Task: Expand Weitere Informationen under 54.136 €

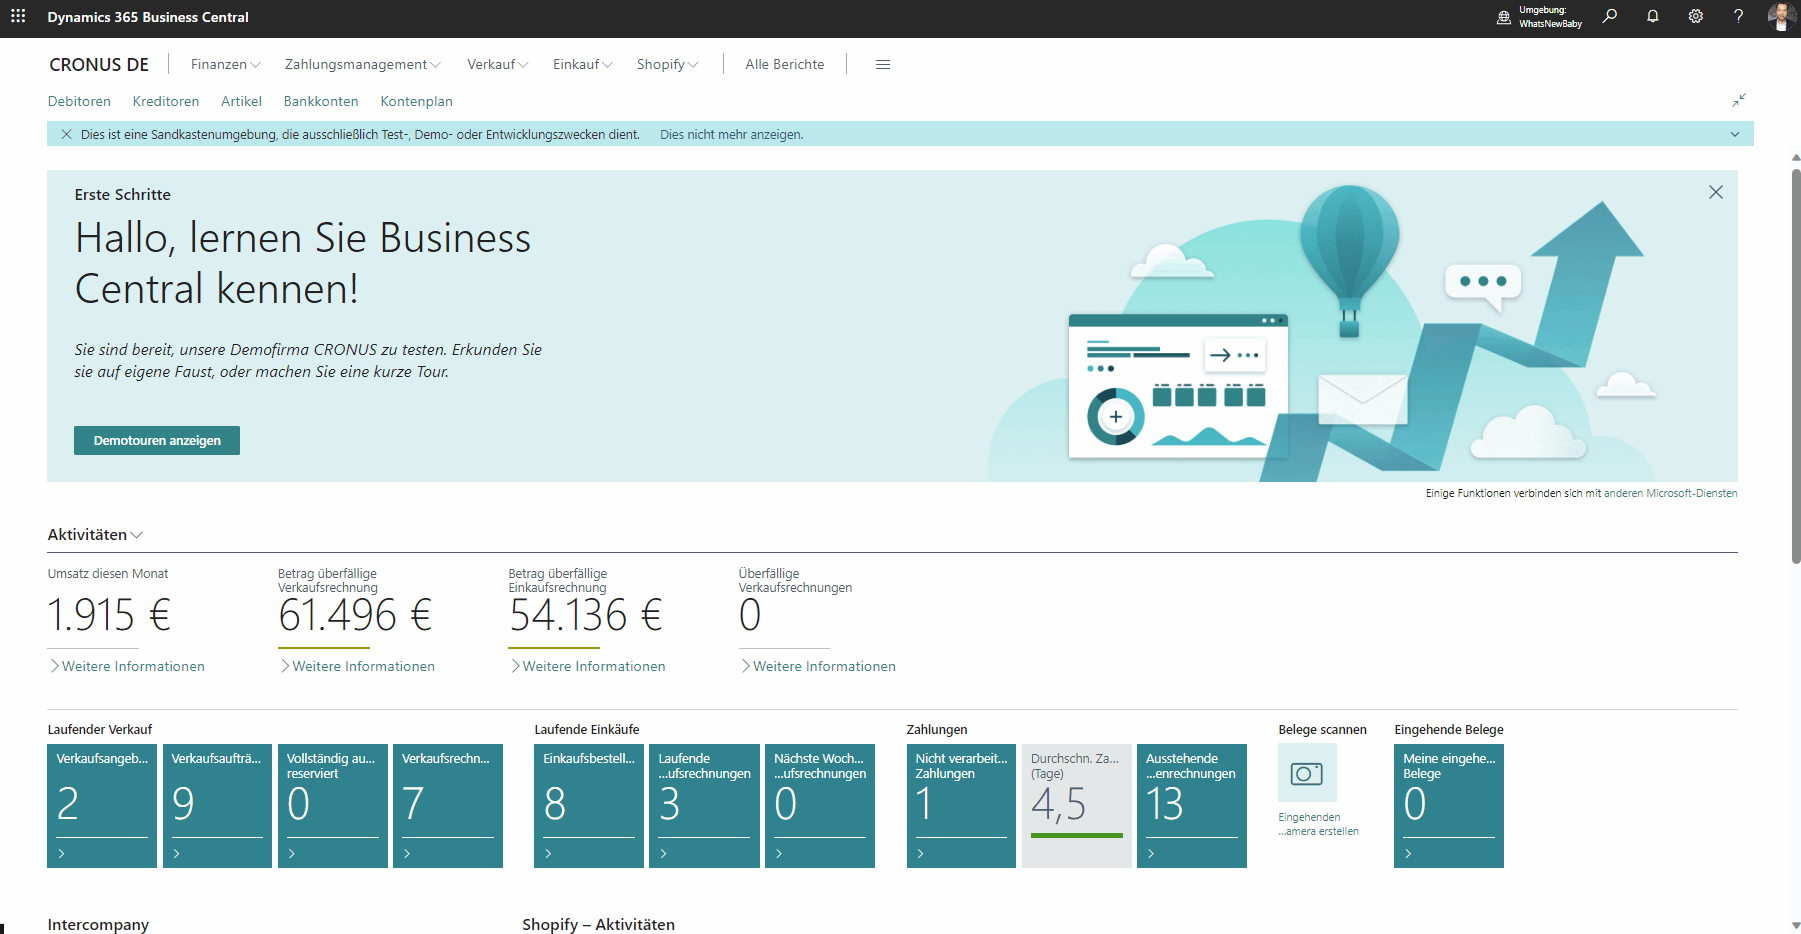Action: coord(588,666)
